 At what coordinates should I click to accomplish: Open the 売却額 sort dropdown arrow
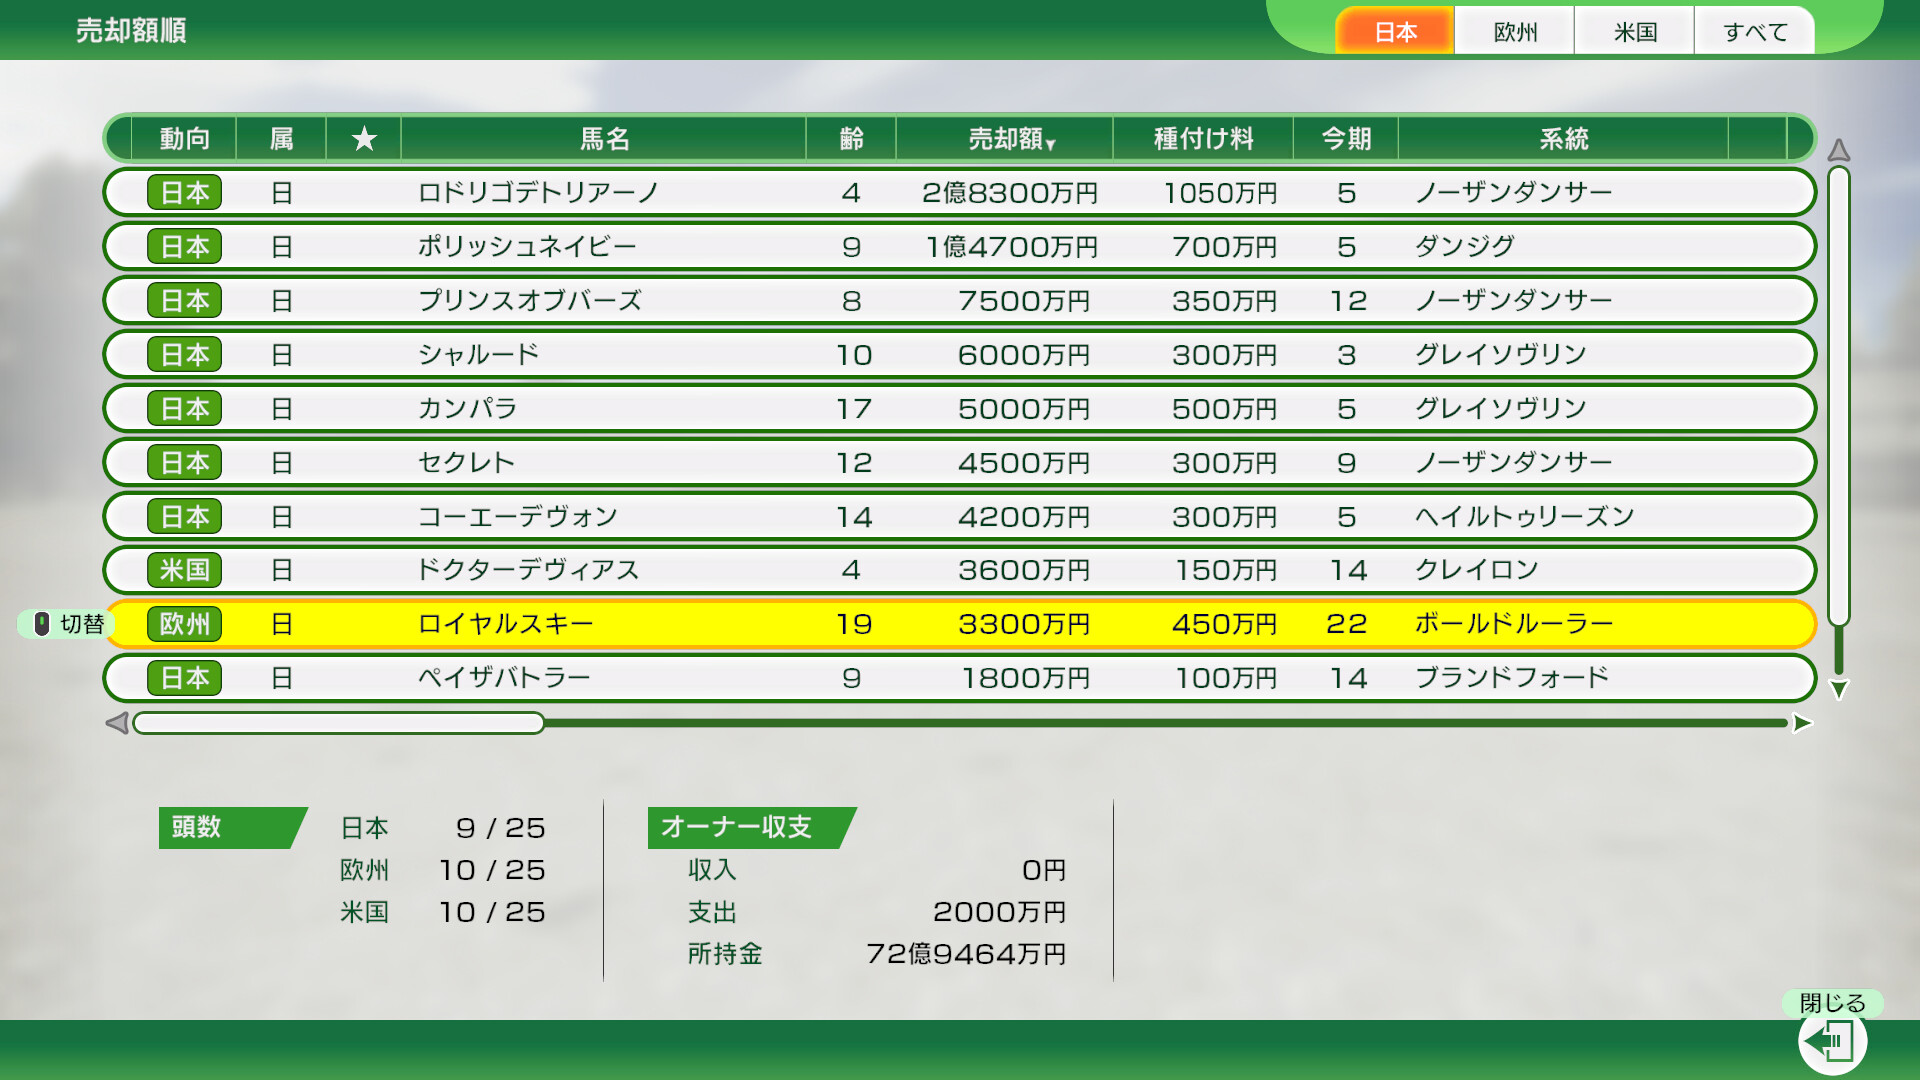[1050, 143]
